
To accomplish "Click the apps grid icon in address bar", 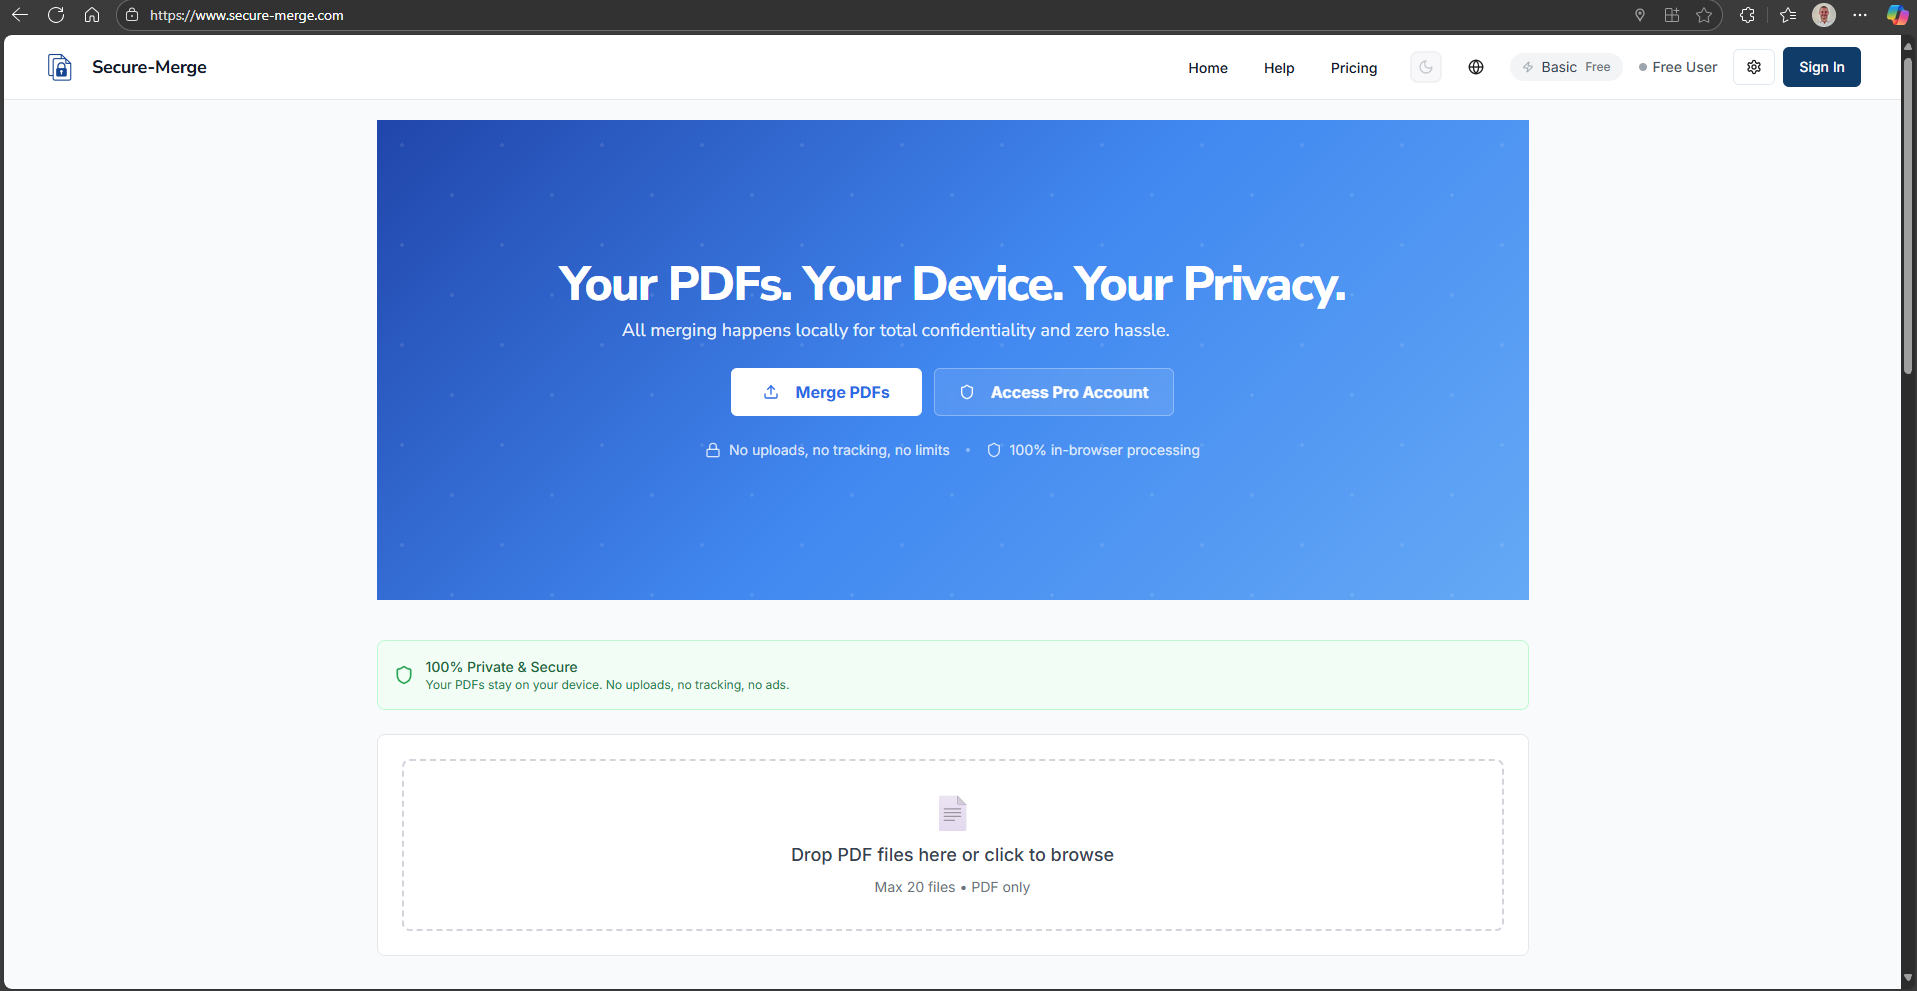I will 1672,15.
